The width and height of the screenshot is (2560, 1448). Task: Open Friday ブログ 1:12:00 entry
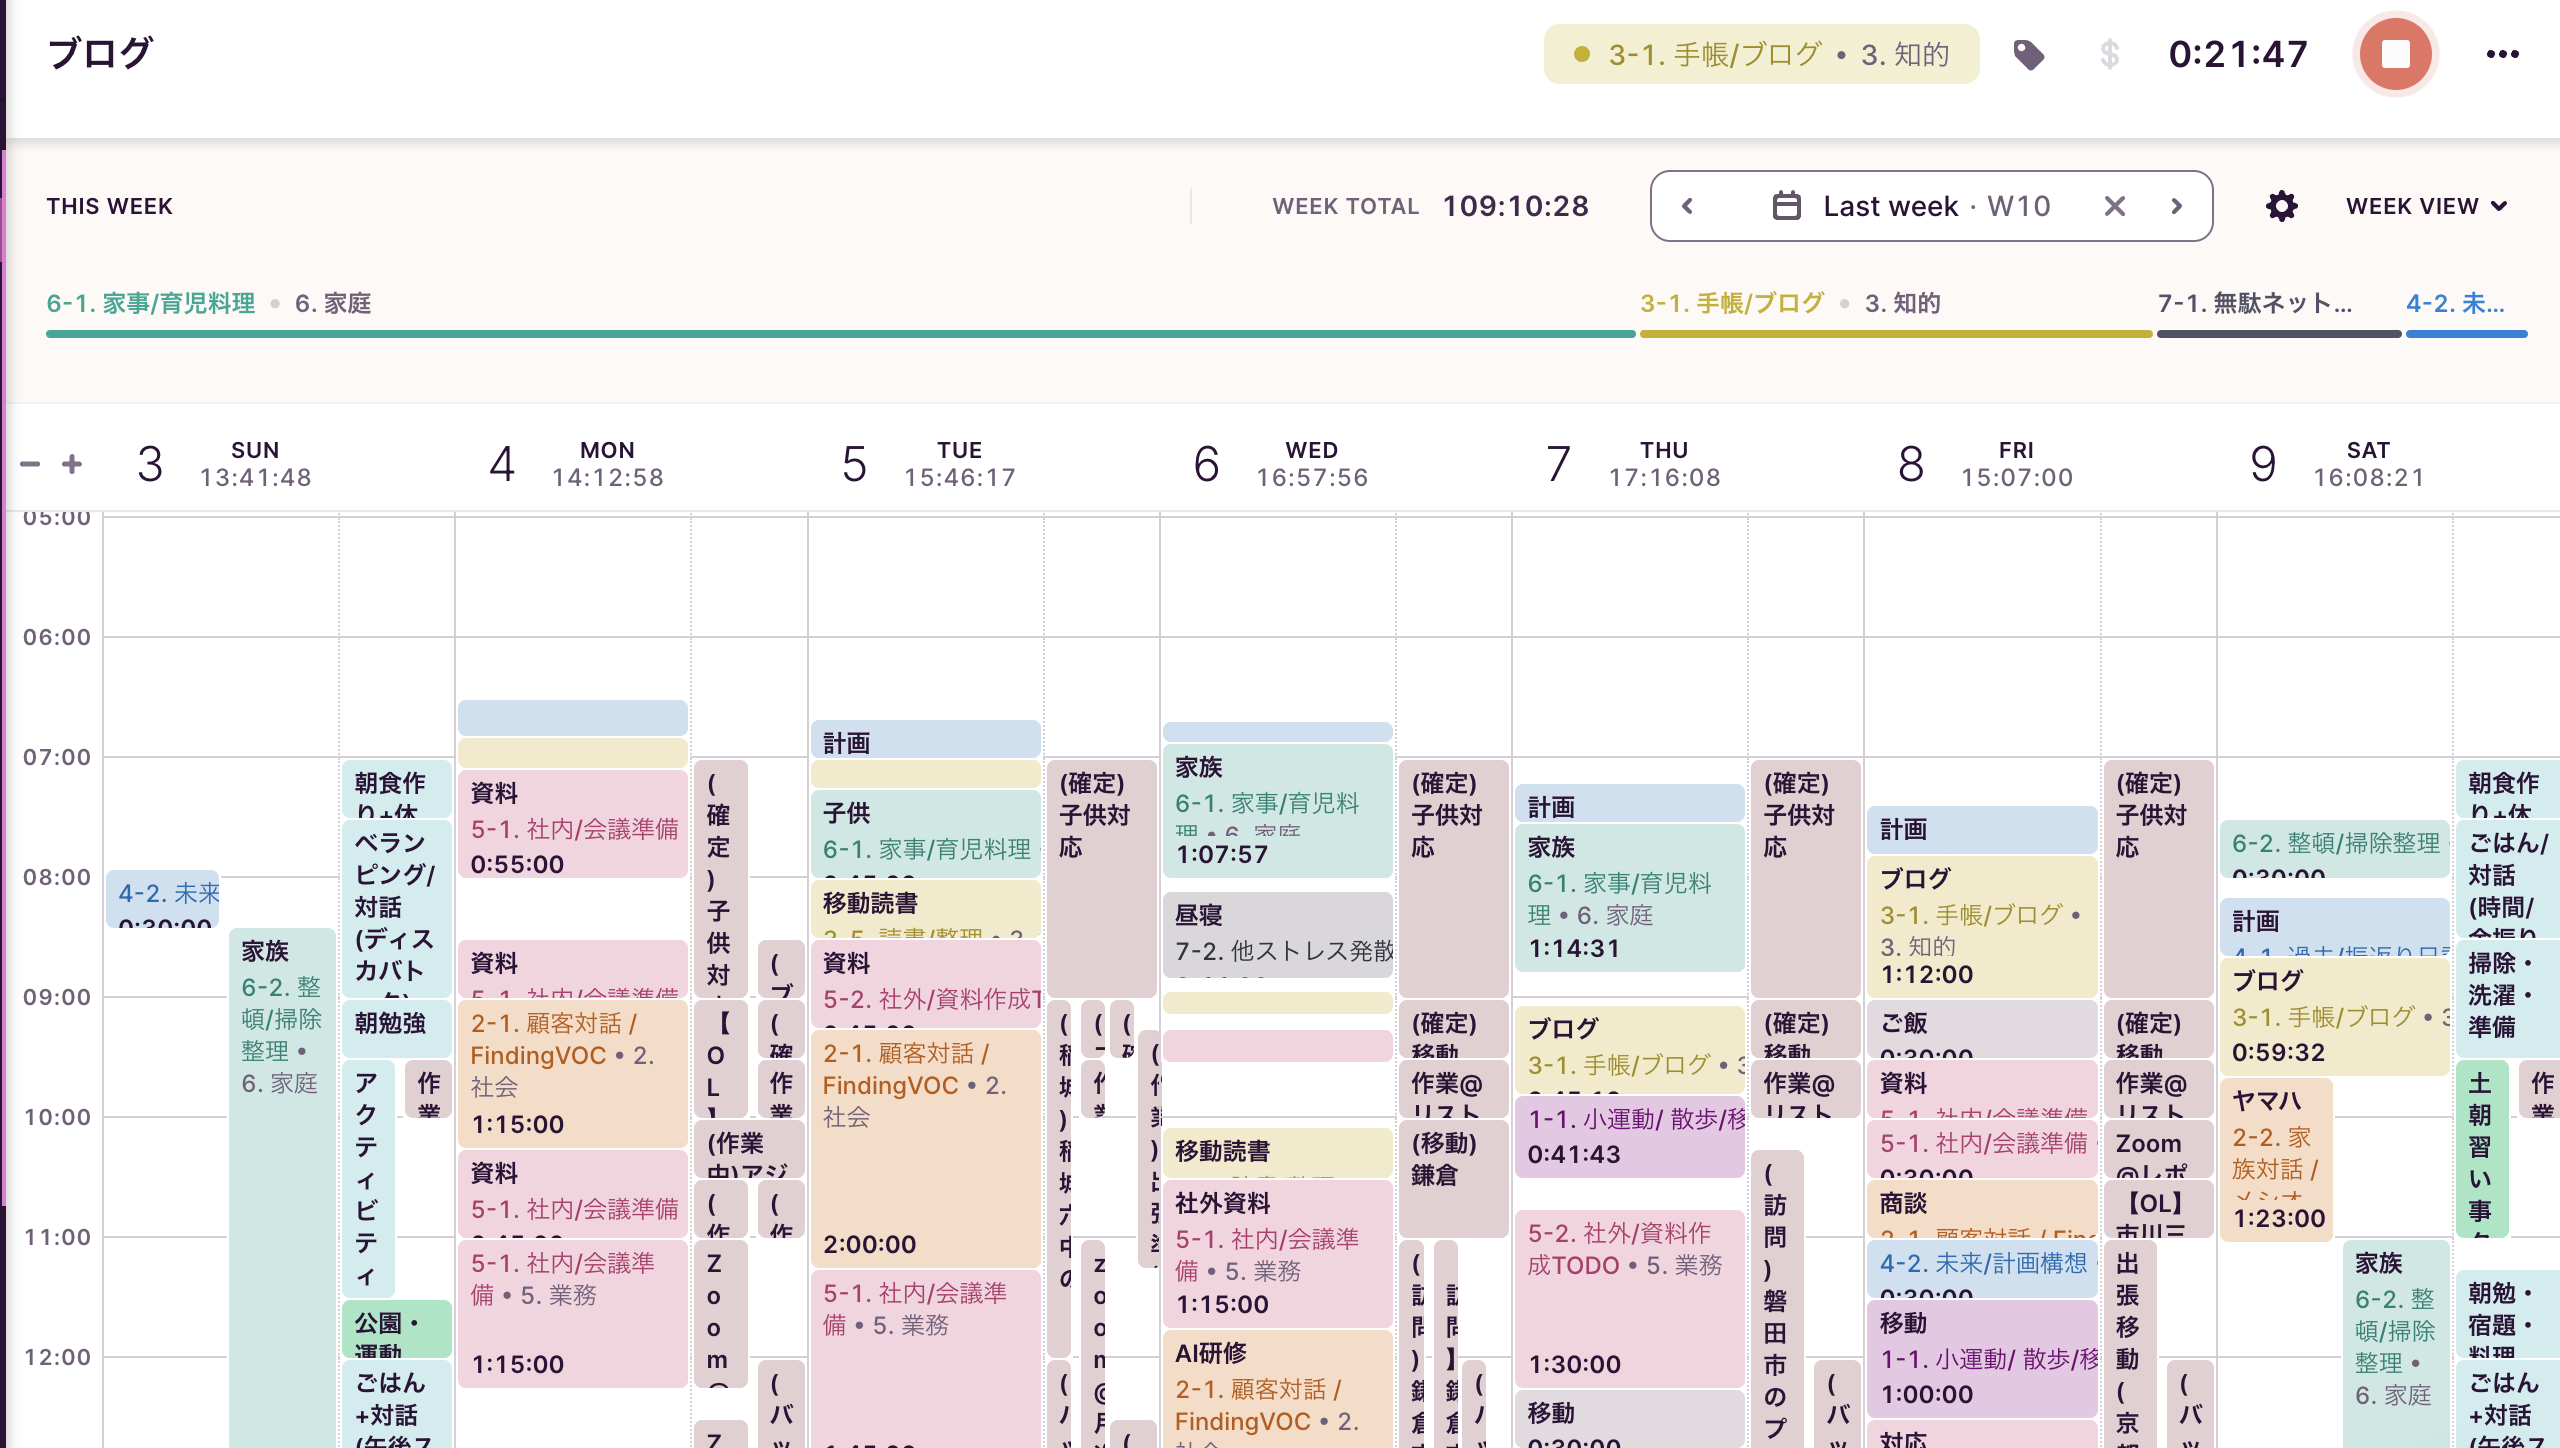click(x=1980, y=927)
